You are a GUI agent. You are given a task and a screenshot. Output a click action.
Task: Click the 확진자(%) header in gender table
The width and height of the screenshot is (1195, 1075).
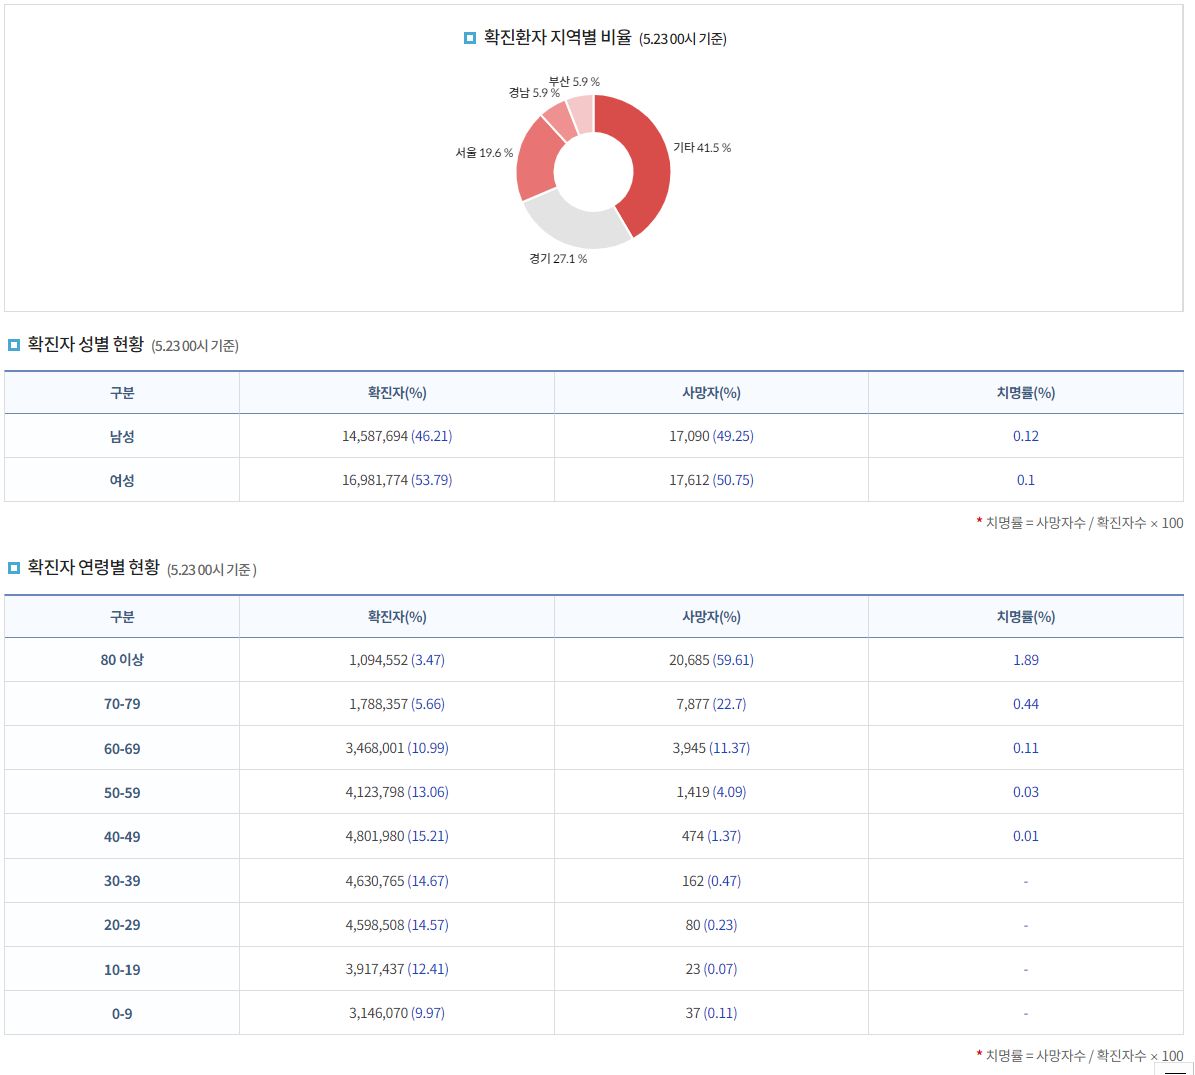(397, 393)
